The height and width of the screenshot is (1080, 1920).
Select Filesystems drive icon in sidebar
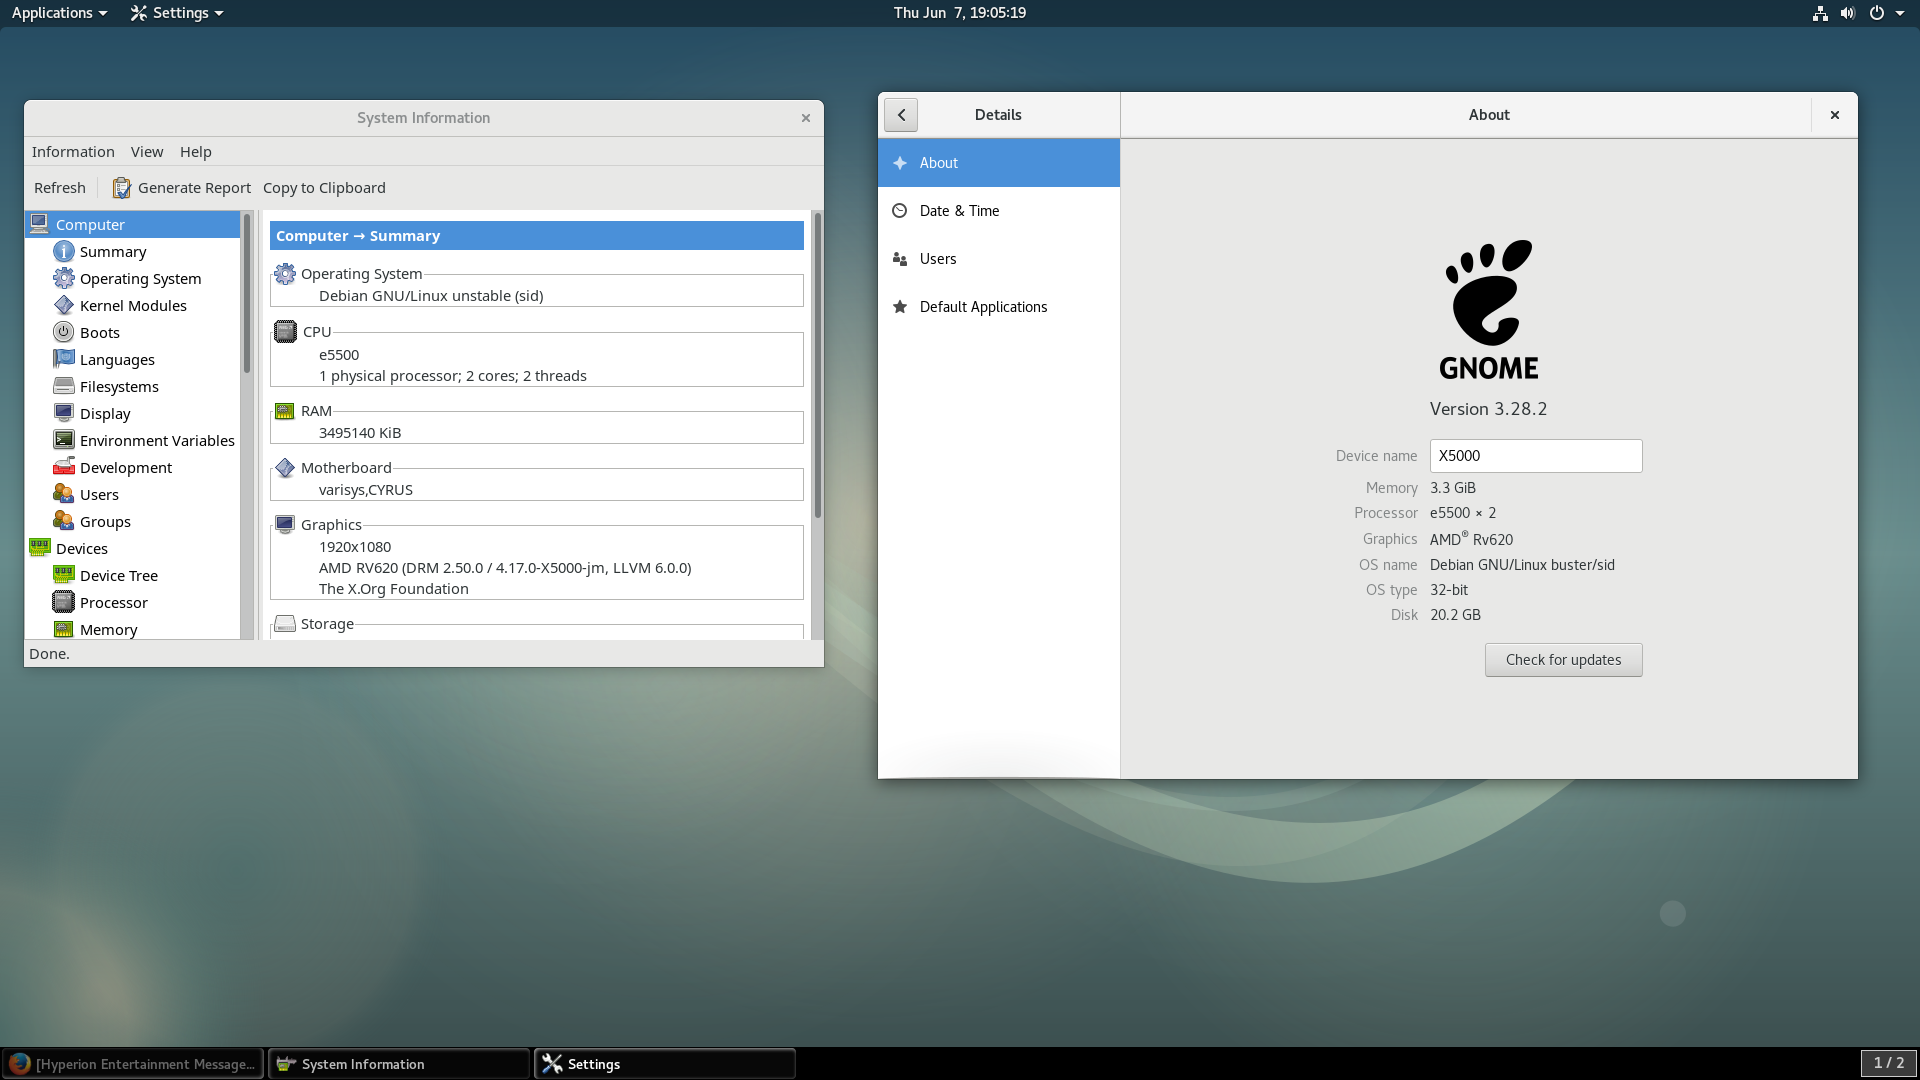(x=64, y=386)
